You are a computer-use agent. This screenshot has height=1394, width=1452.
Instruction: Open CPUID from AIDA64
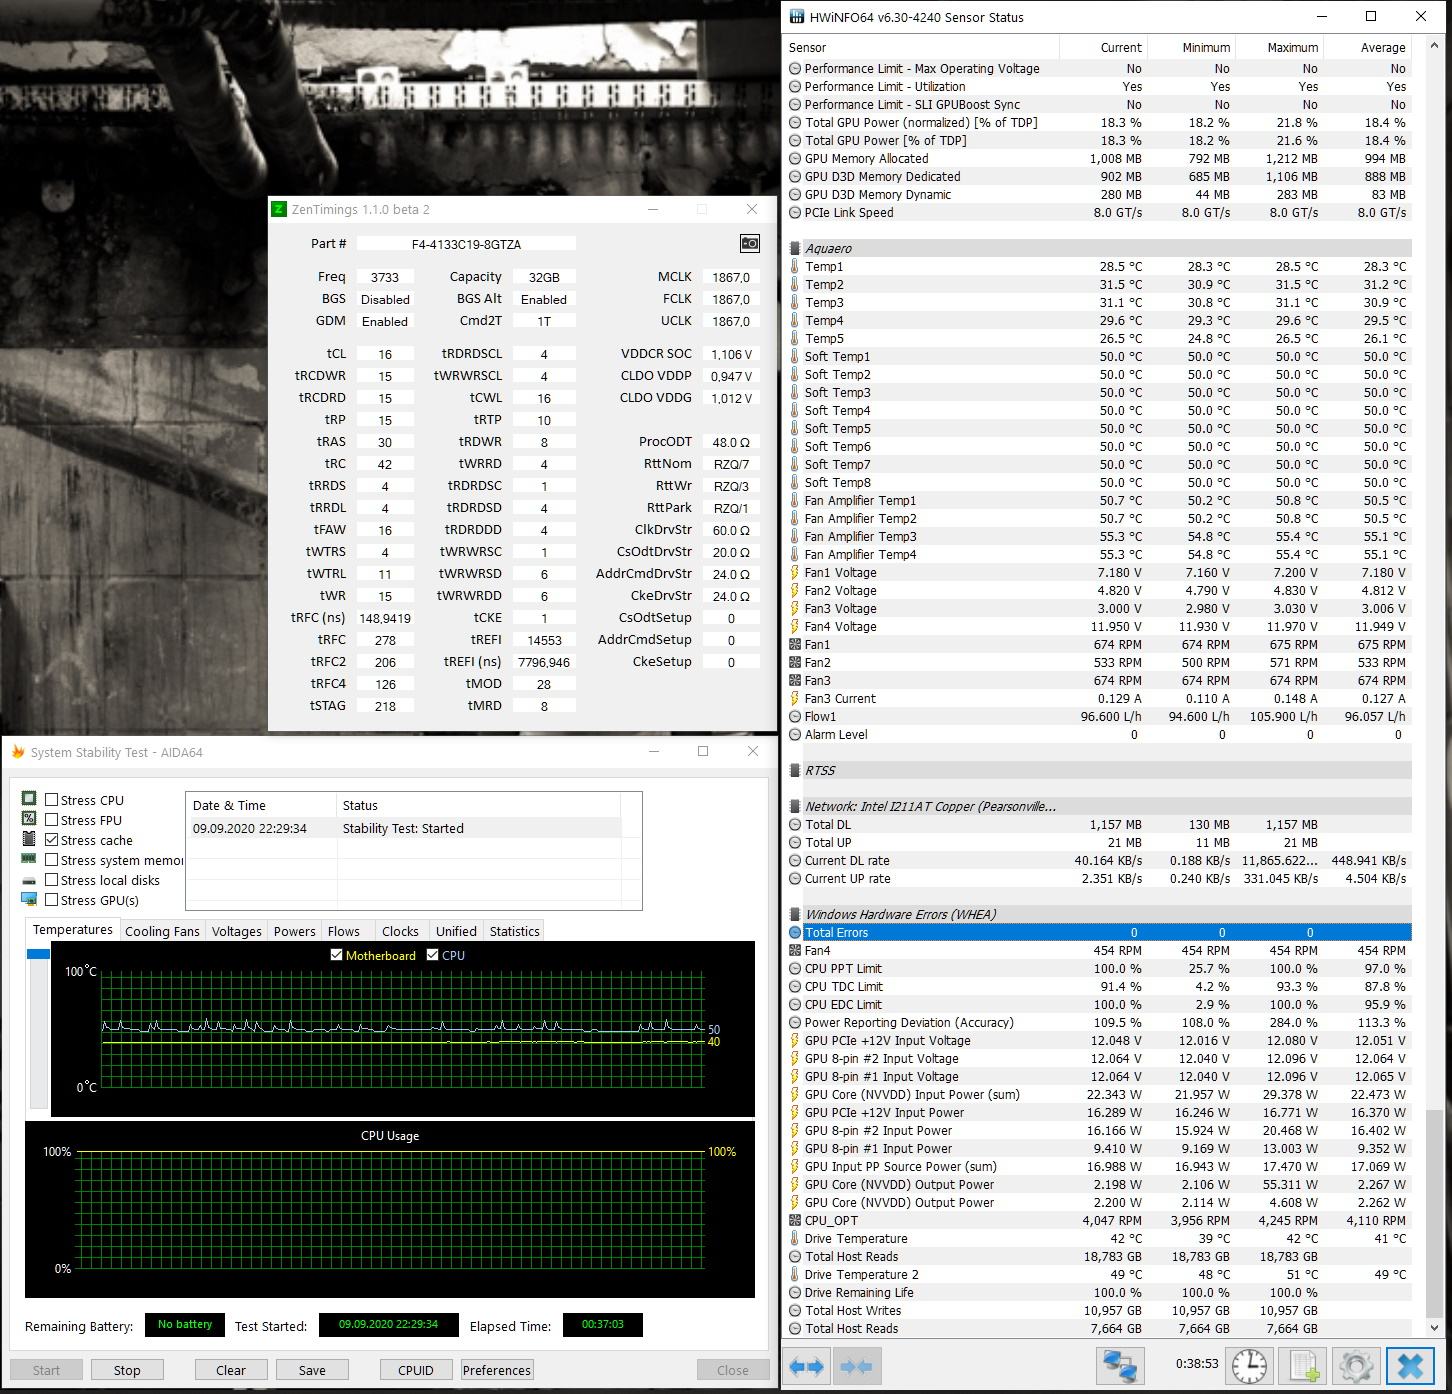click(416, 1370)
